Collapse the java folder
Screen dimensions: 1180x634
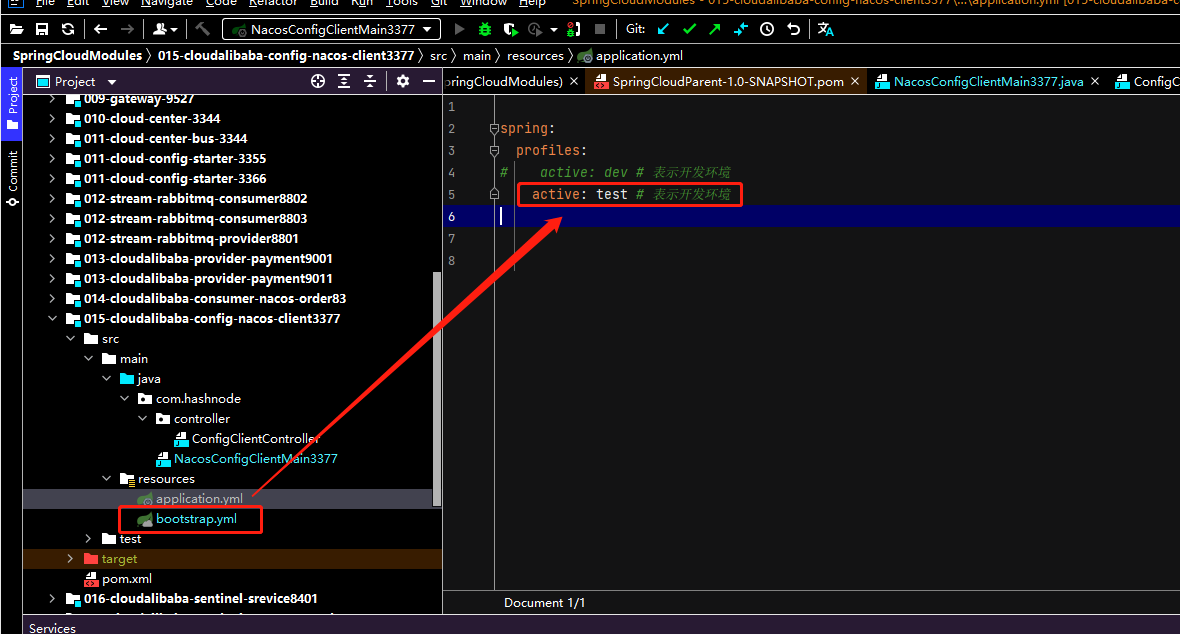coord(107,379)
